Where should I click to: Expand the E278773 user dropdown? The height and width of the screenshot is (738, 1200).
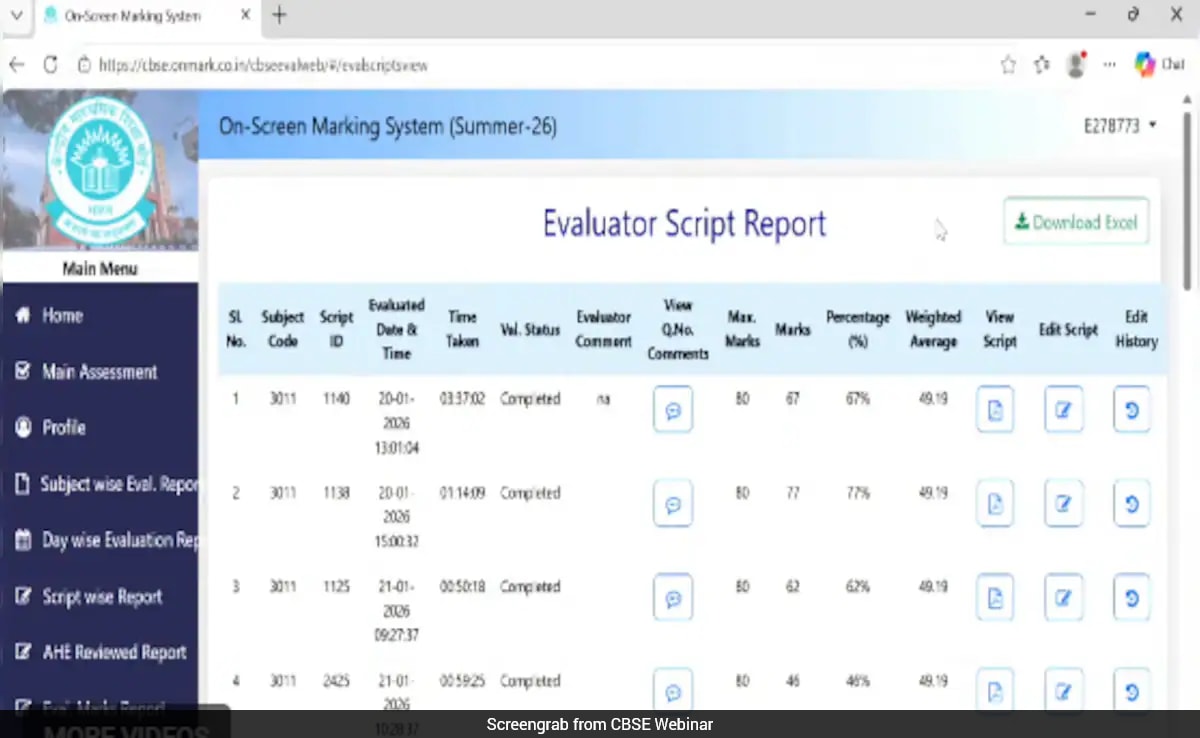coord(1120,126)
